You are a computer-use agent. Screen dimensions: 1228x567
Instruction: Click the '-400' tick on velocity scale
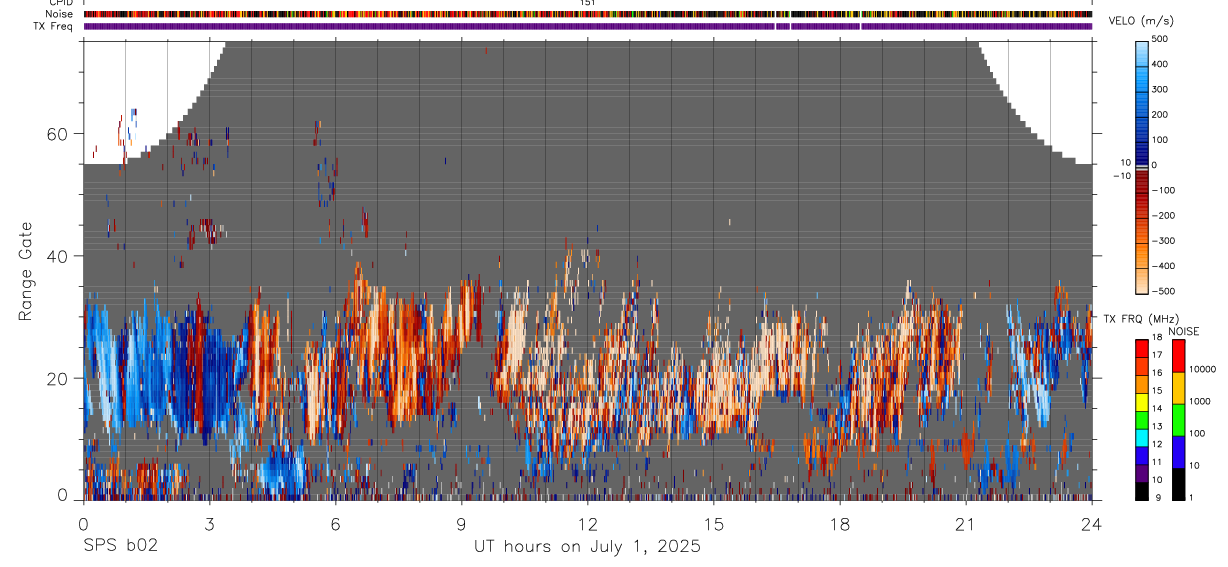(1165, 266)
